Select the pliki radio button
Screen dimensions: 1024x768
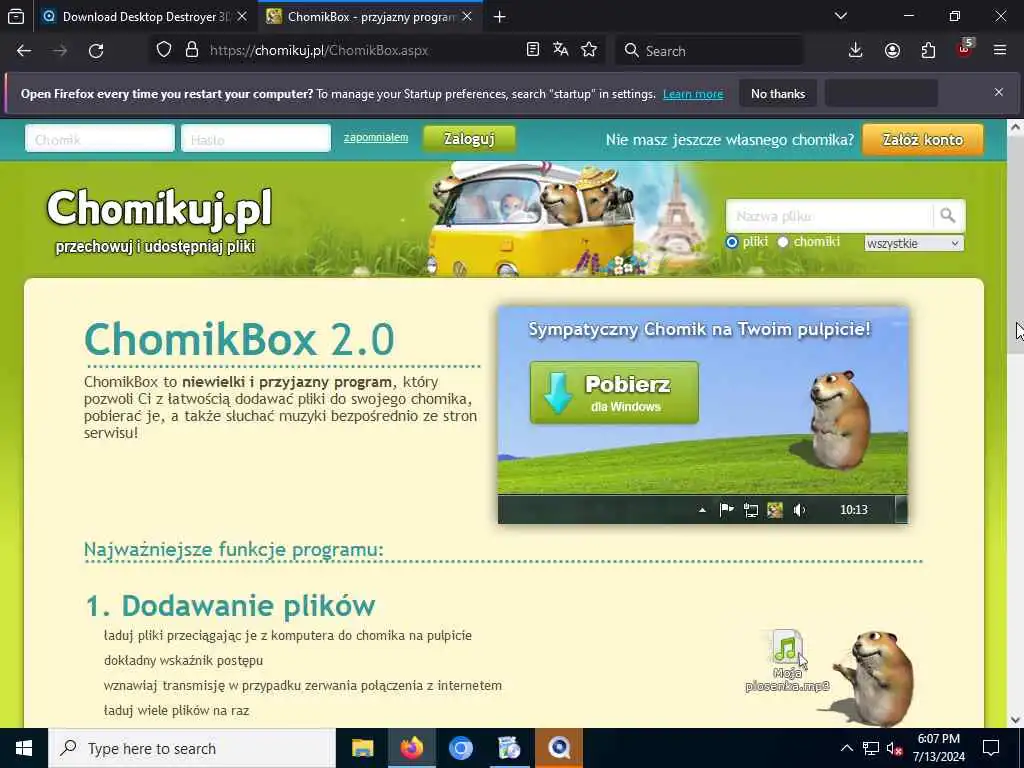(x=731, y=242)
